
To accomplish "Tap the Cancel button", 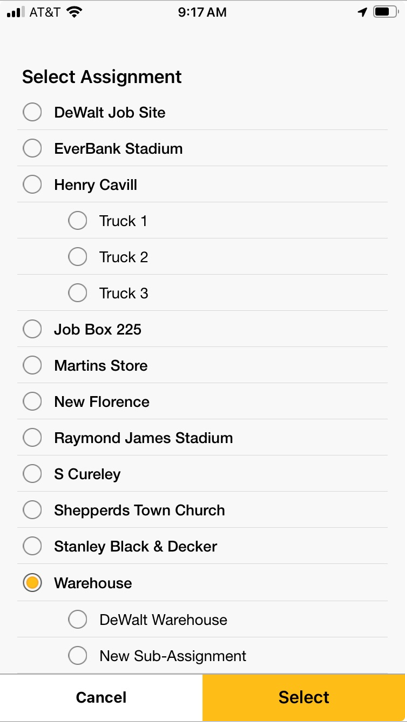I will coord(101,698).
